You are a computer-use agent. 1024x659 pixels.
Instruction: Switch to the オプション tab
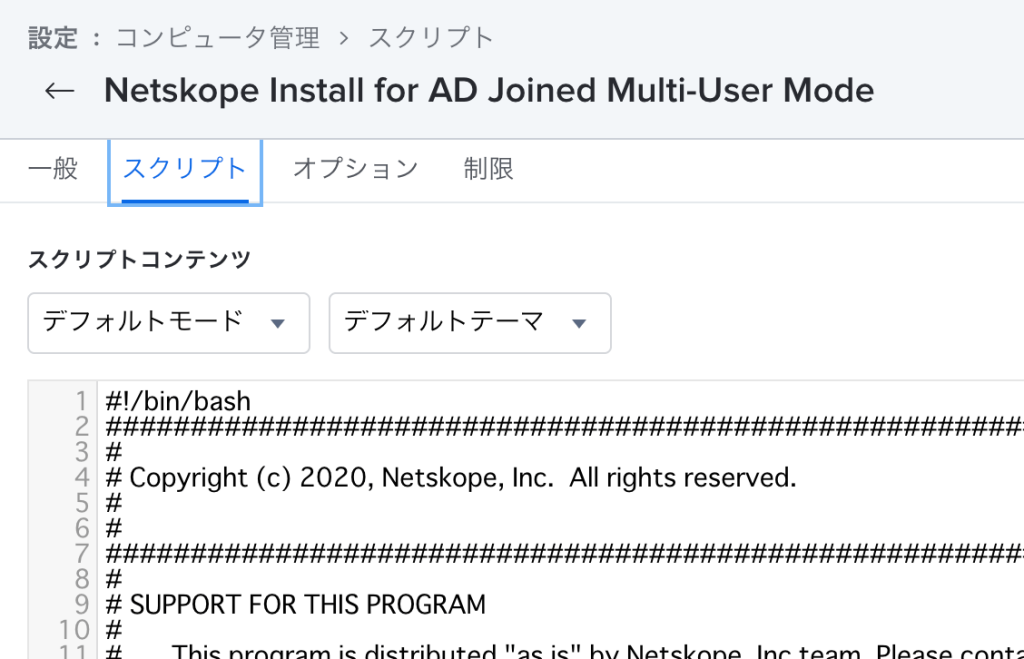(x=355, y=169)
